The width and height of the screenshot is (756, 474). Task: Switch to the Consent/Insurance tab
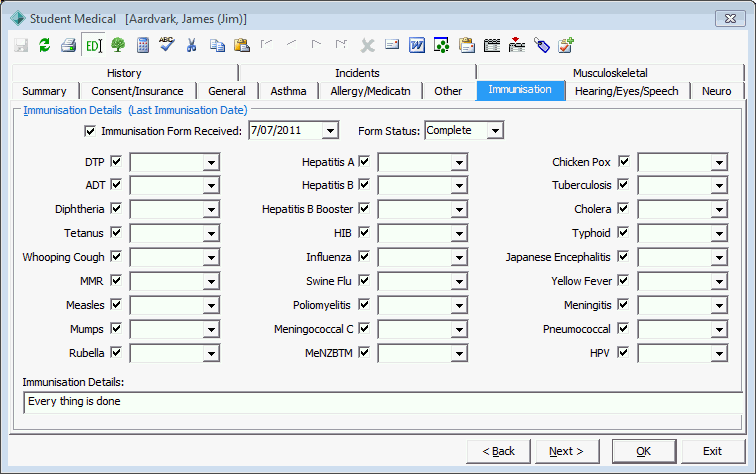click(137, 91)
